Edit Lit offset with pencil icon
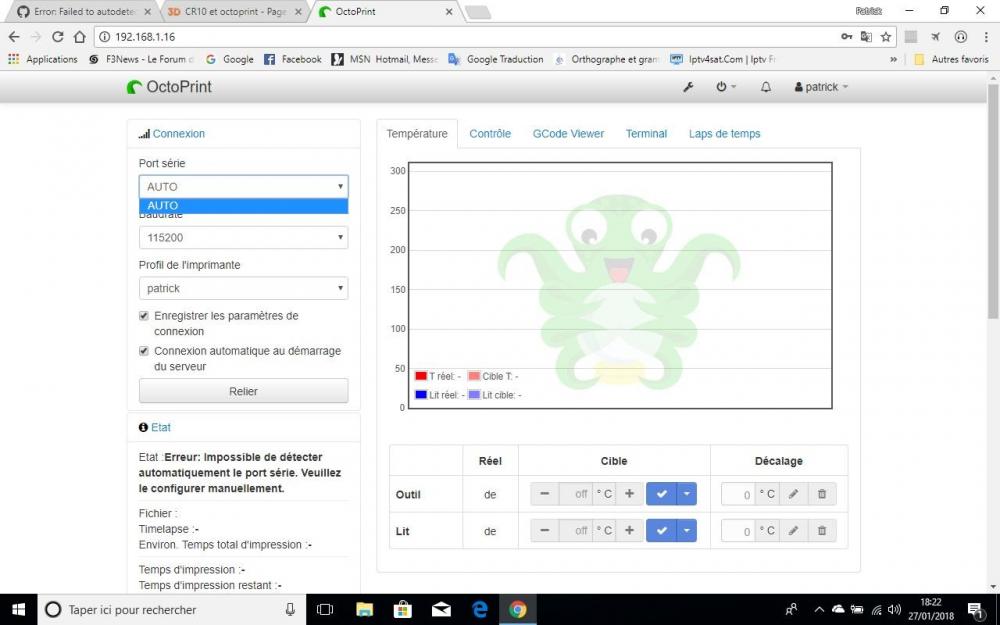The width and height of the screenshot is (1000, 625). point(793,531)
